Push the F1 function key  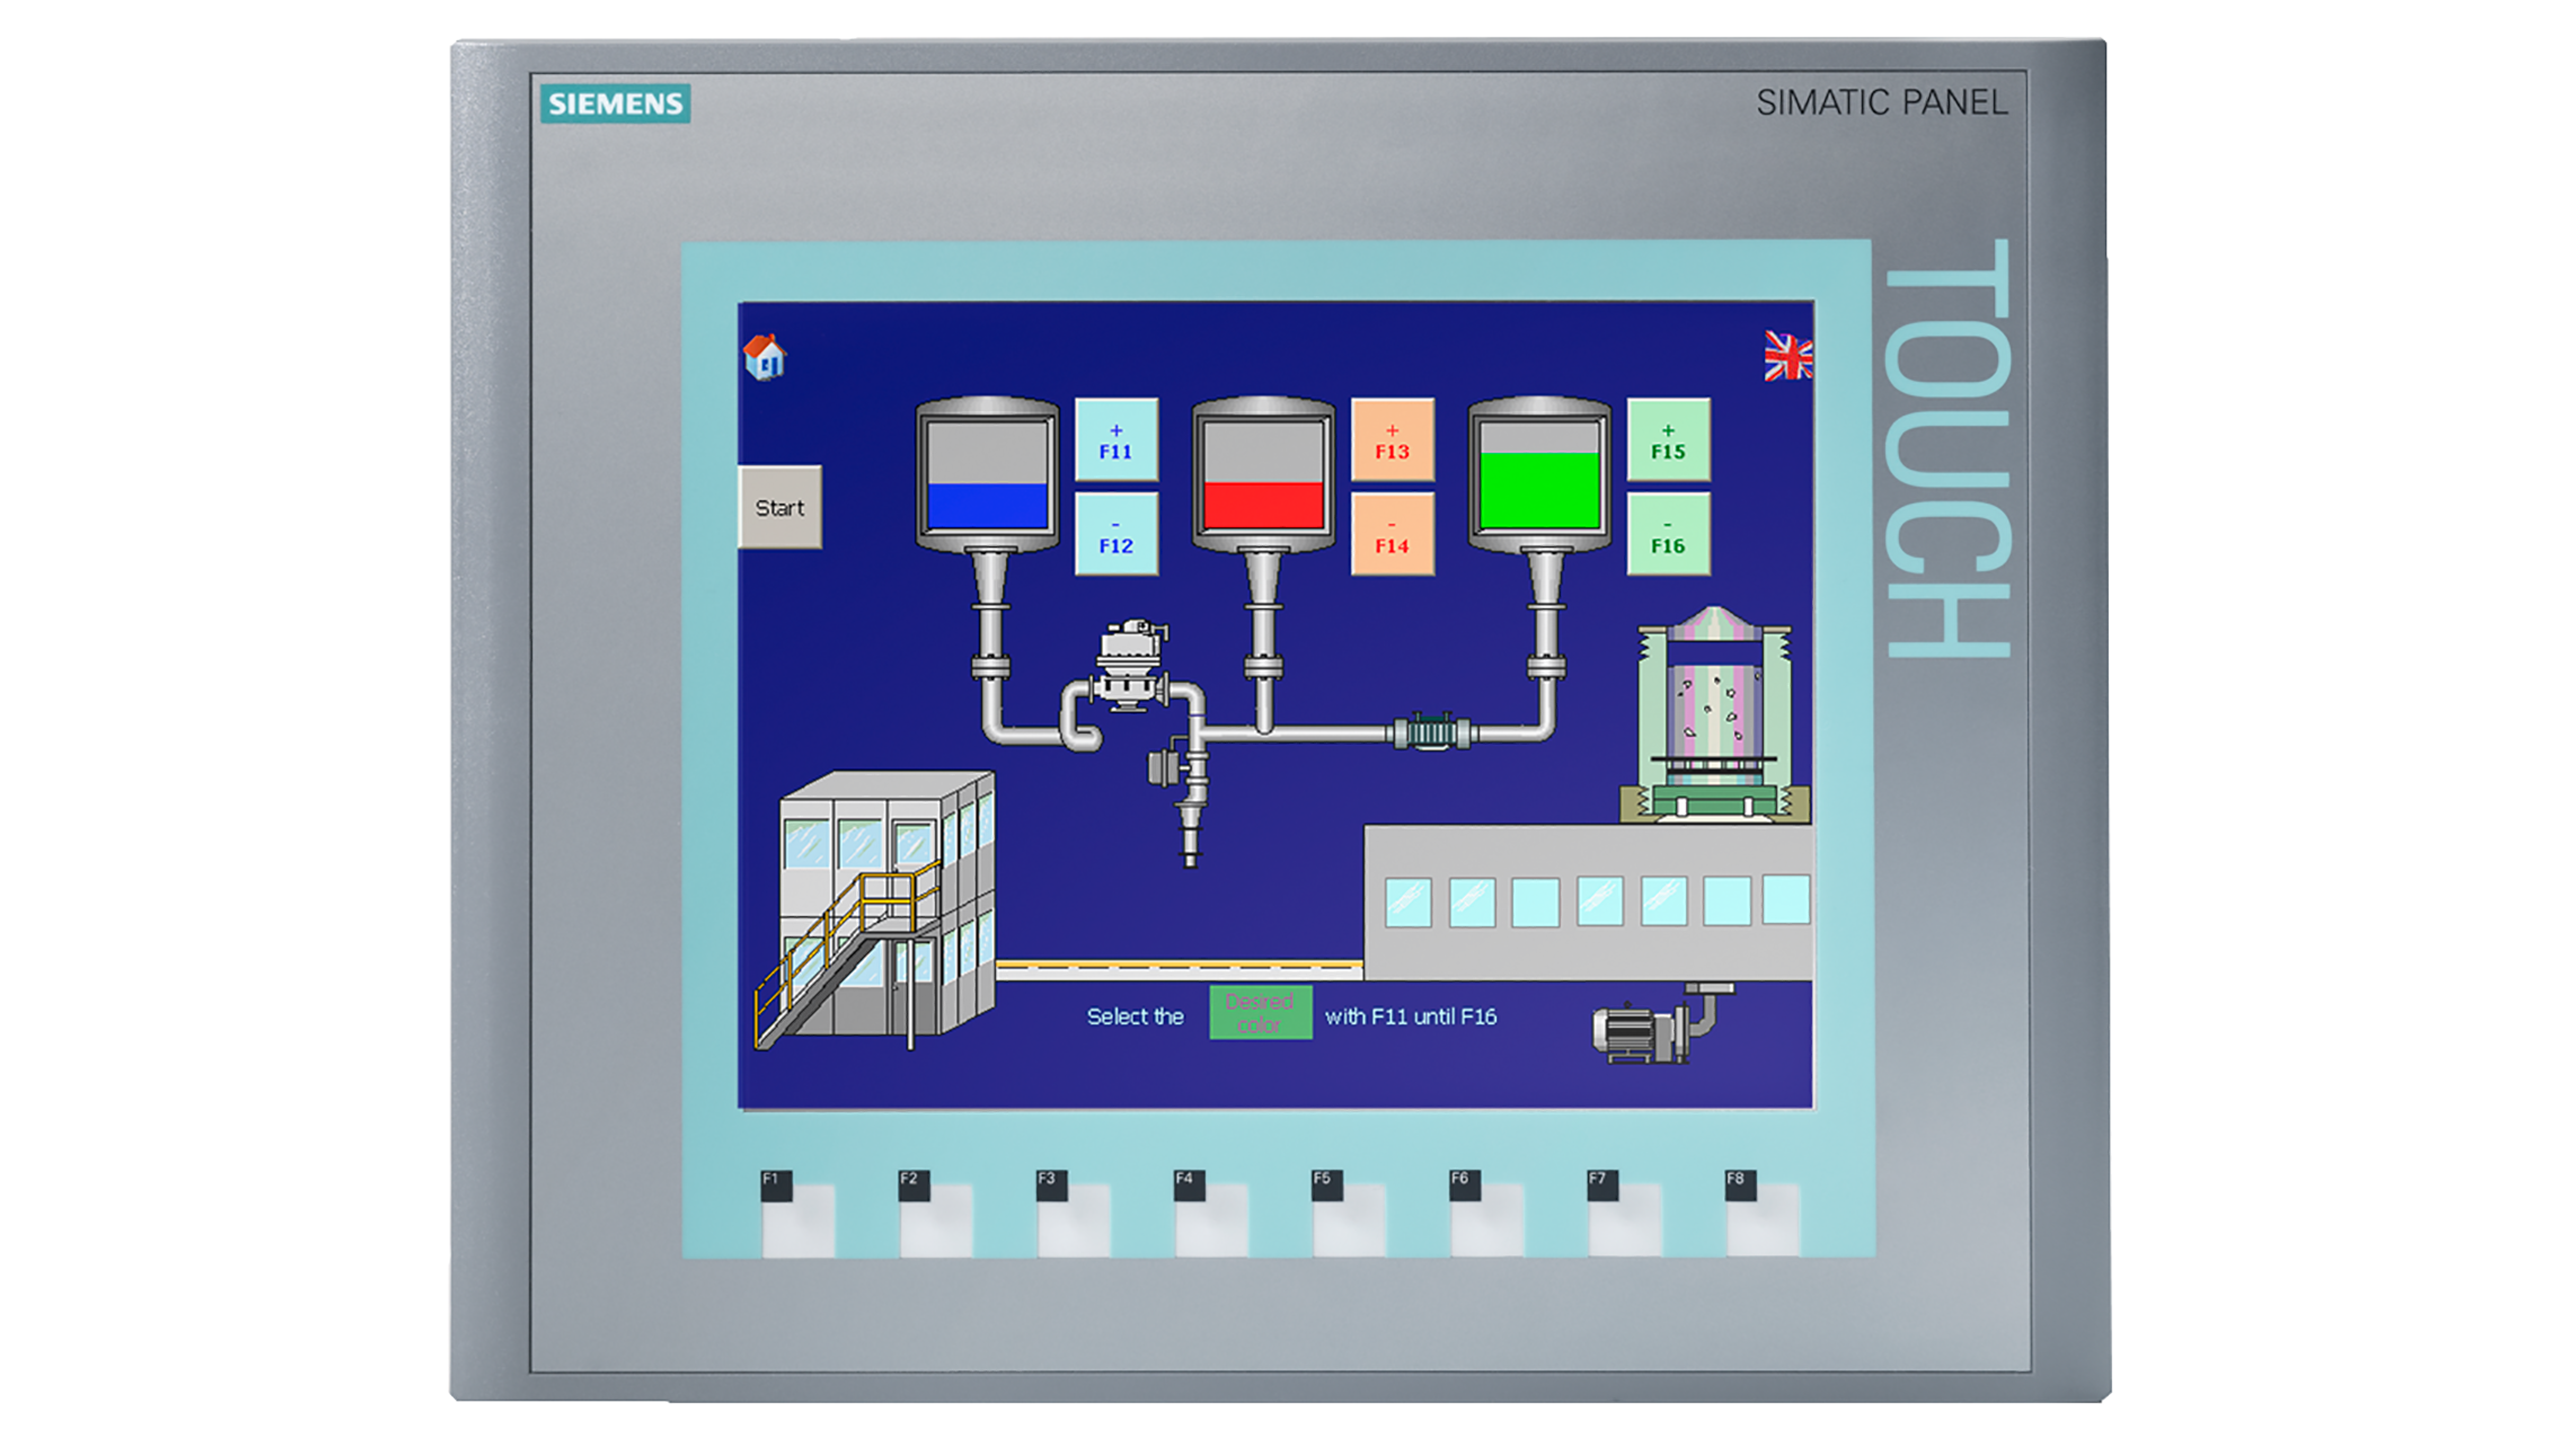point(797,1213)
